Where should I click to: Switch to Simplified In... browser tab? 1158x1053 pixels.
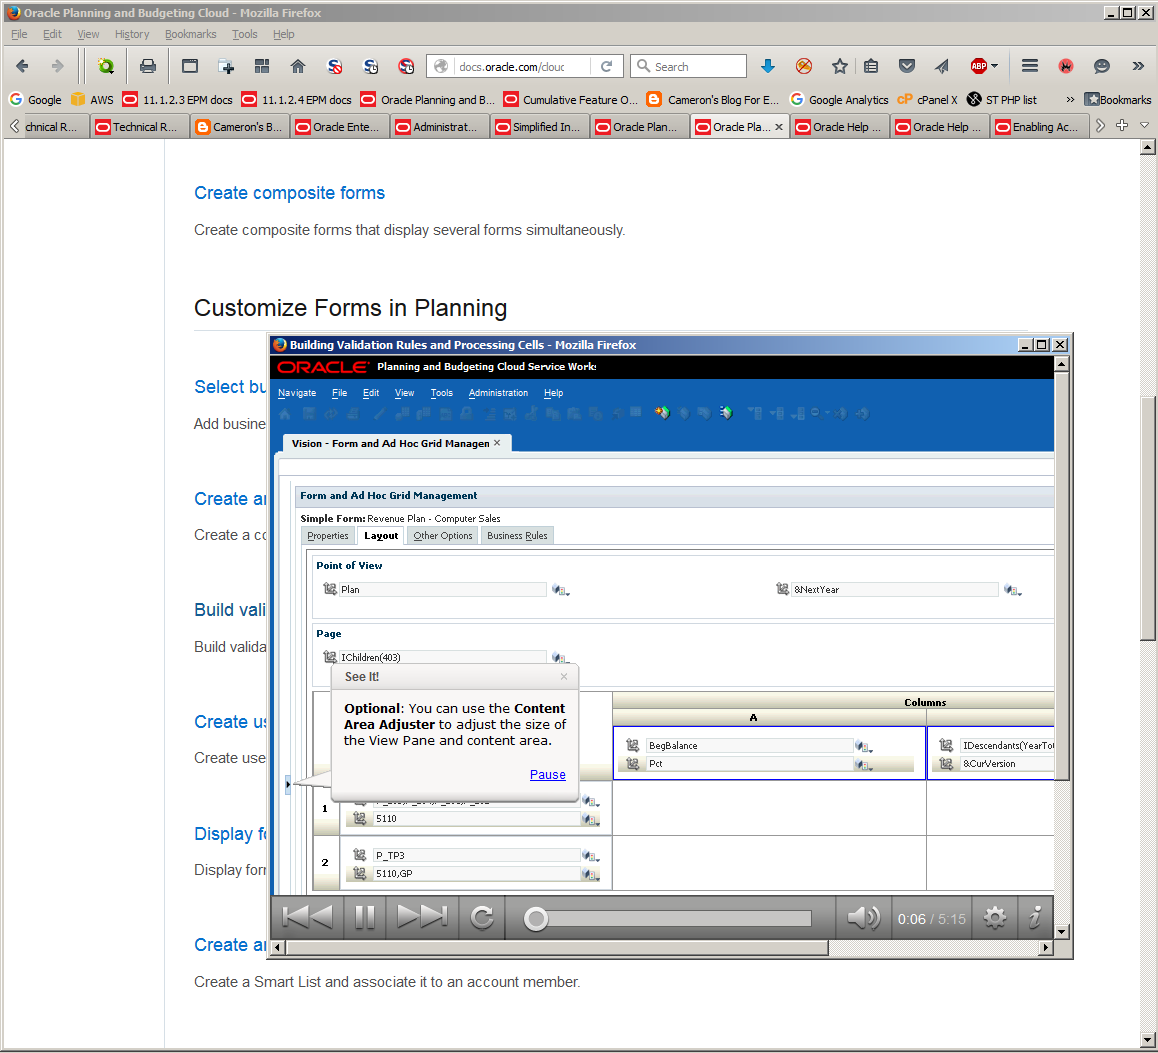540,126
